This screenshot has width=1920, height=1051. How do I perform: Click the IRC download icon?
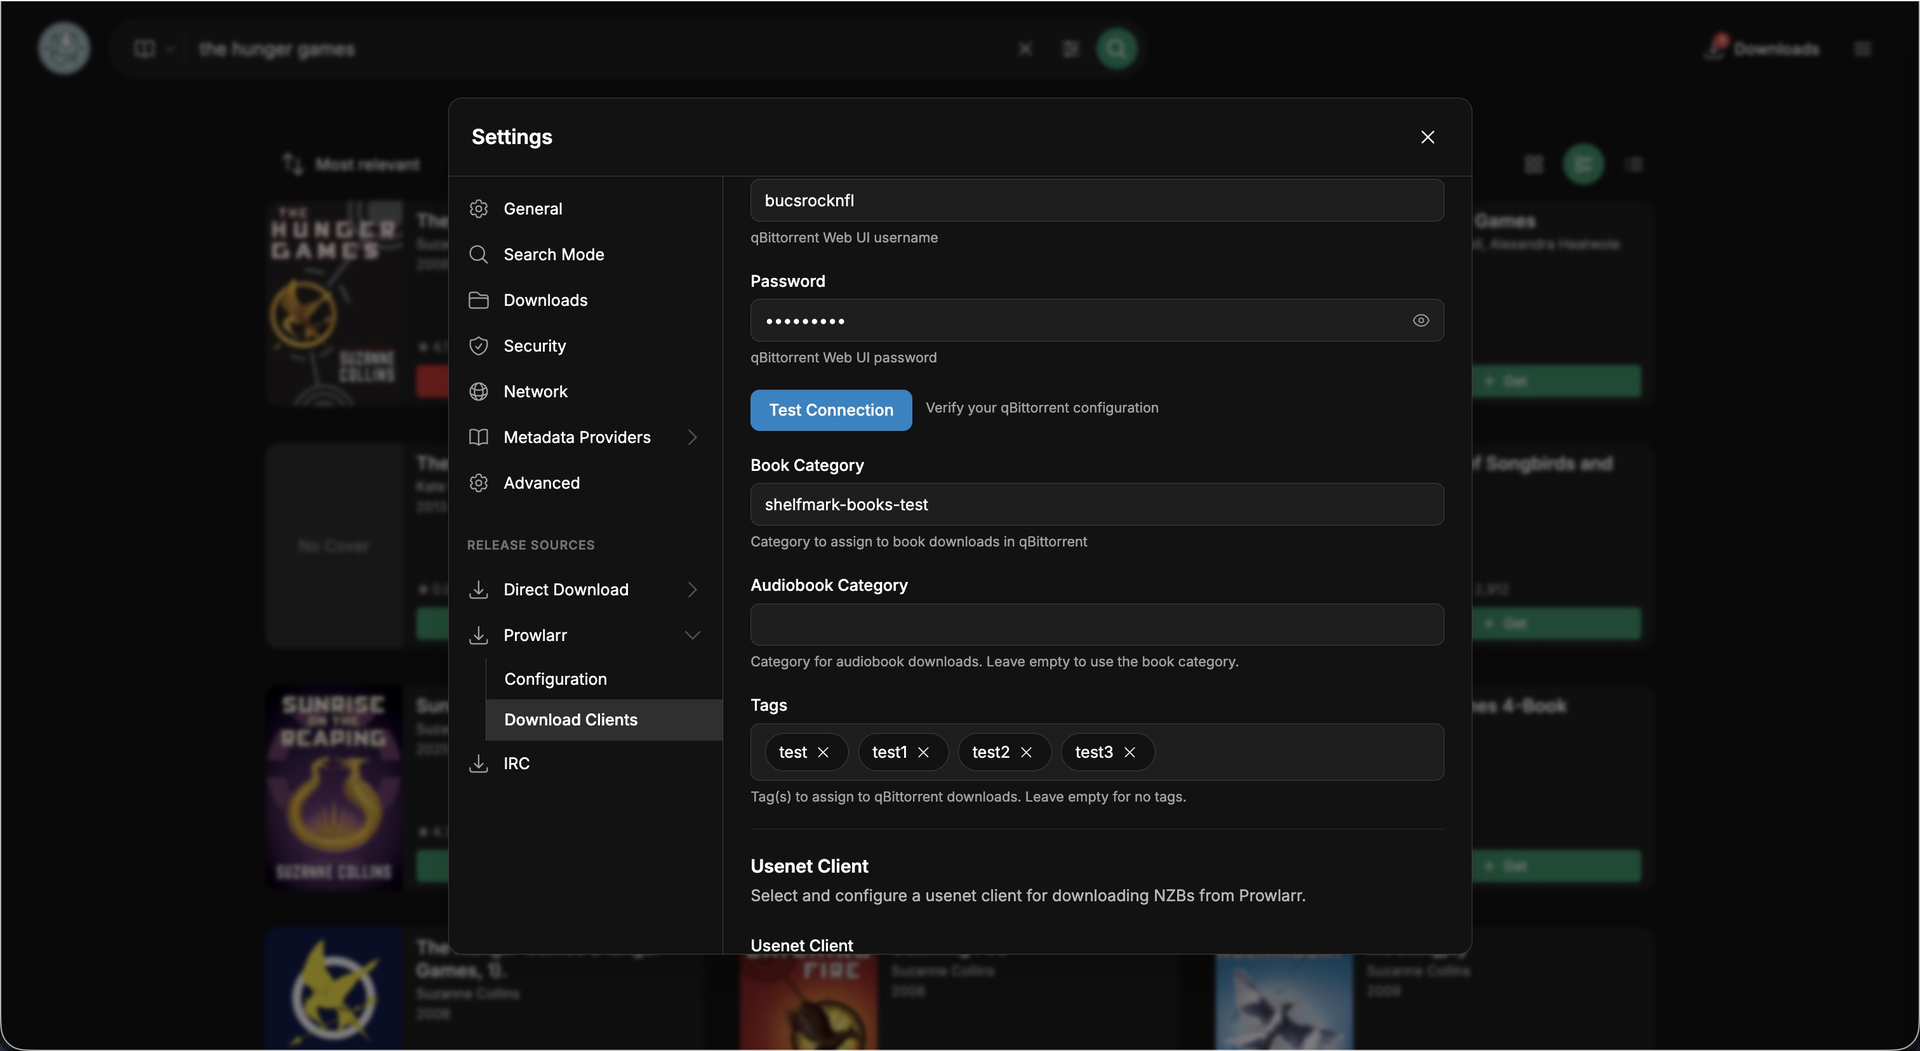tap(479, 764)
